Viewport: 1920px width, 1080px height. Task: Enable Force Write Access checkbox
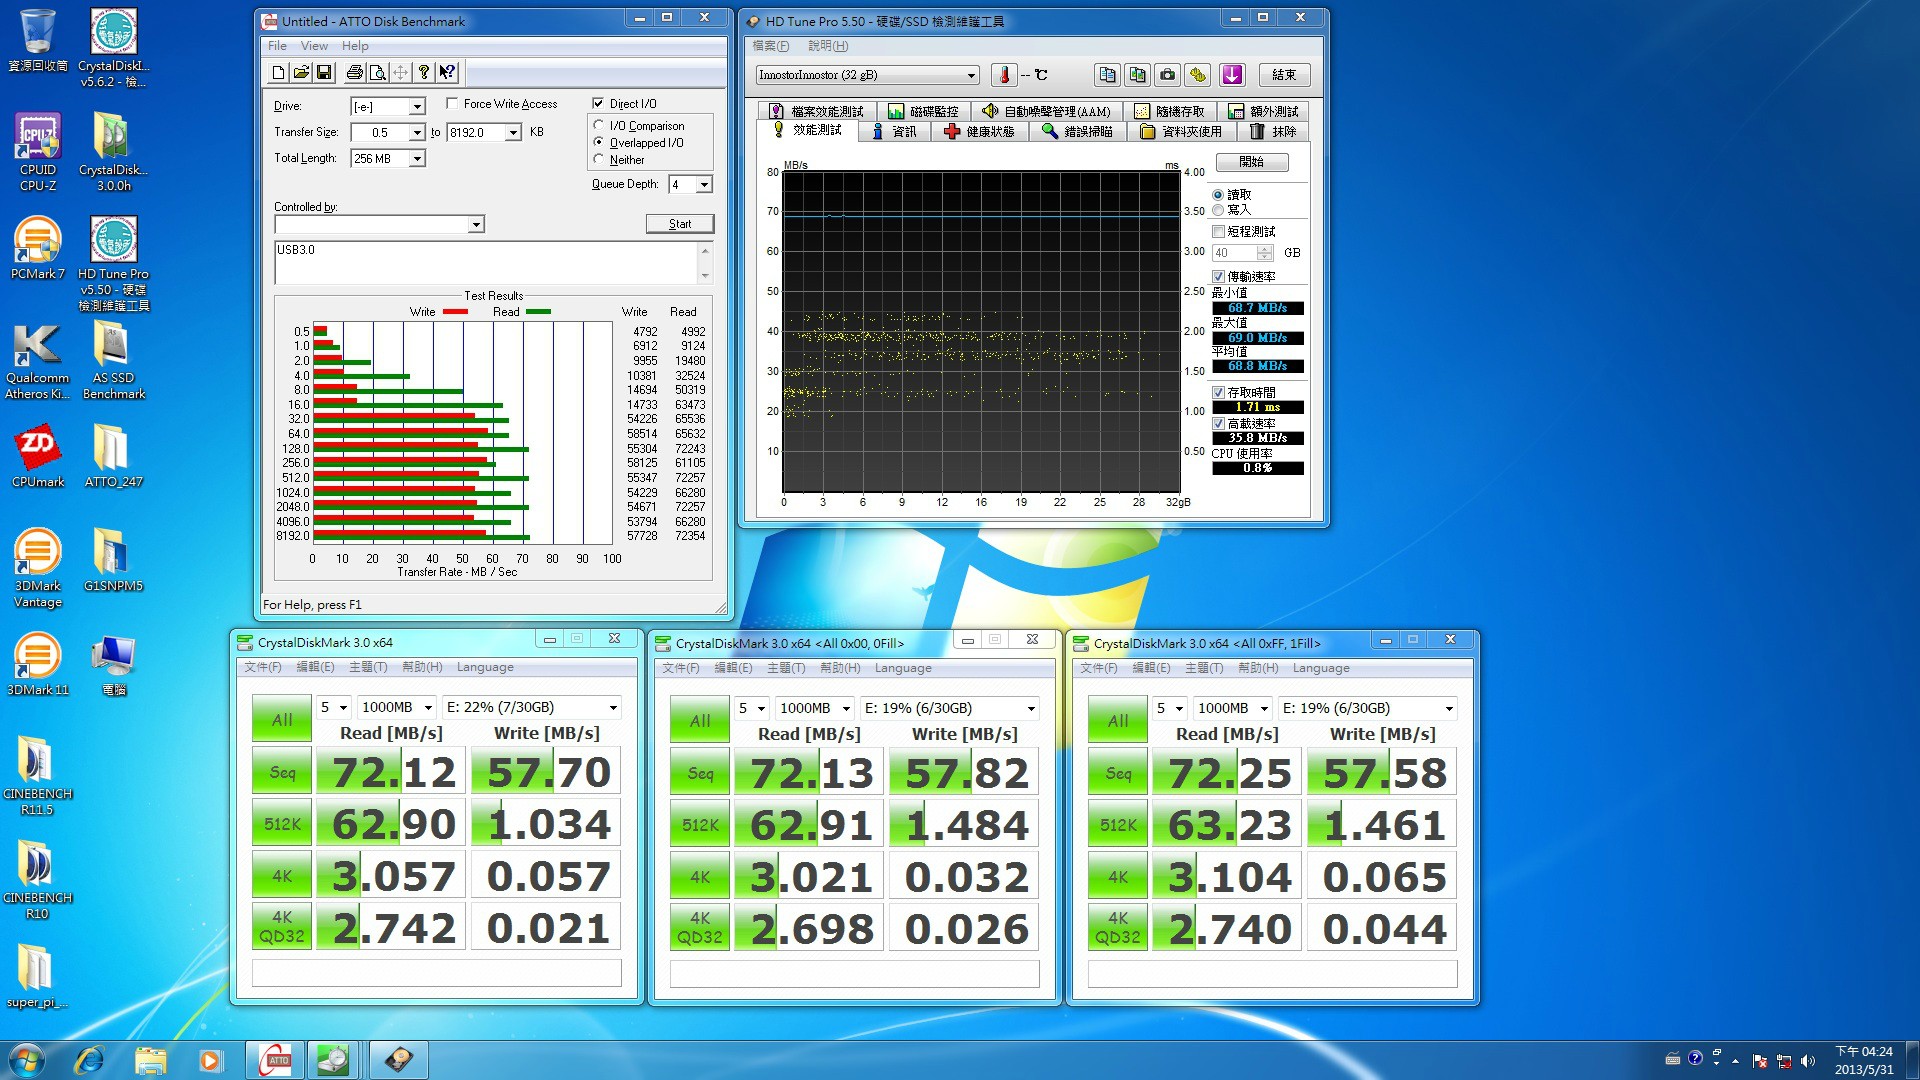click(452, 103)
